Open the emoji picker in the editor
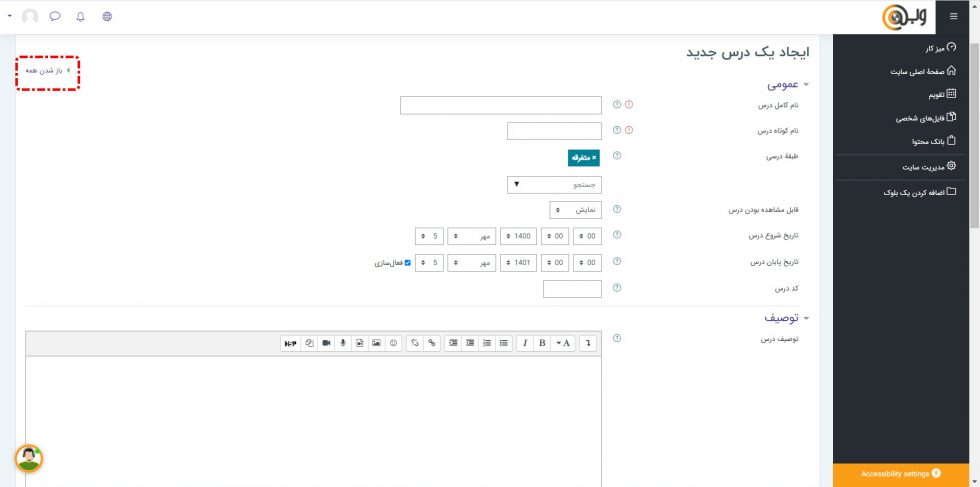 pyautogui.click(x=394, y=343)
